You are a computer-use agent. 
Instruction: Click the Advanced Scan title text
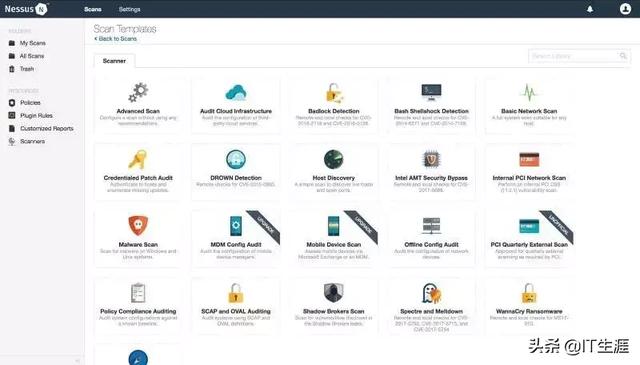click(138, 111)
